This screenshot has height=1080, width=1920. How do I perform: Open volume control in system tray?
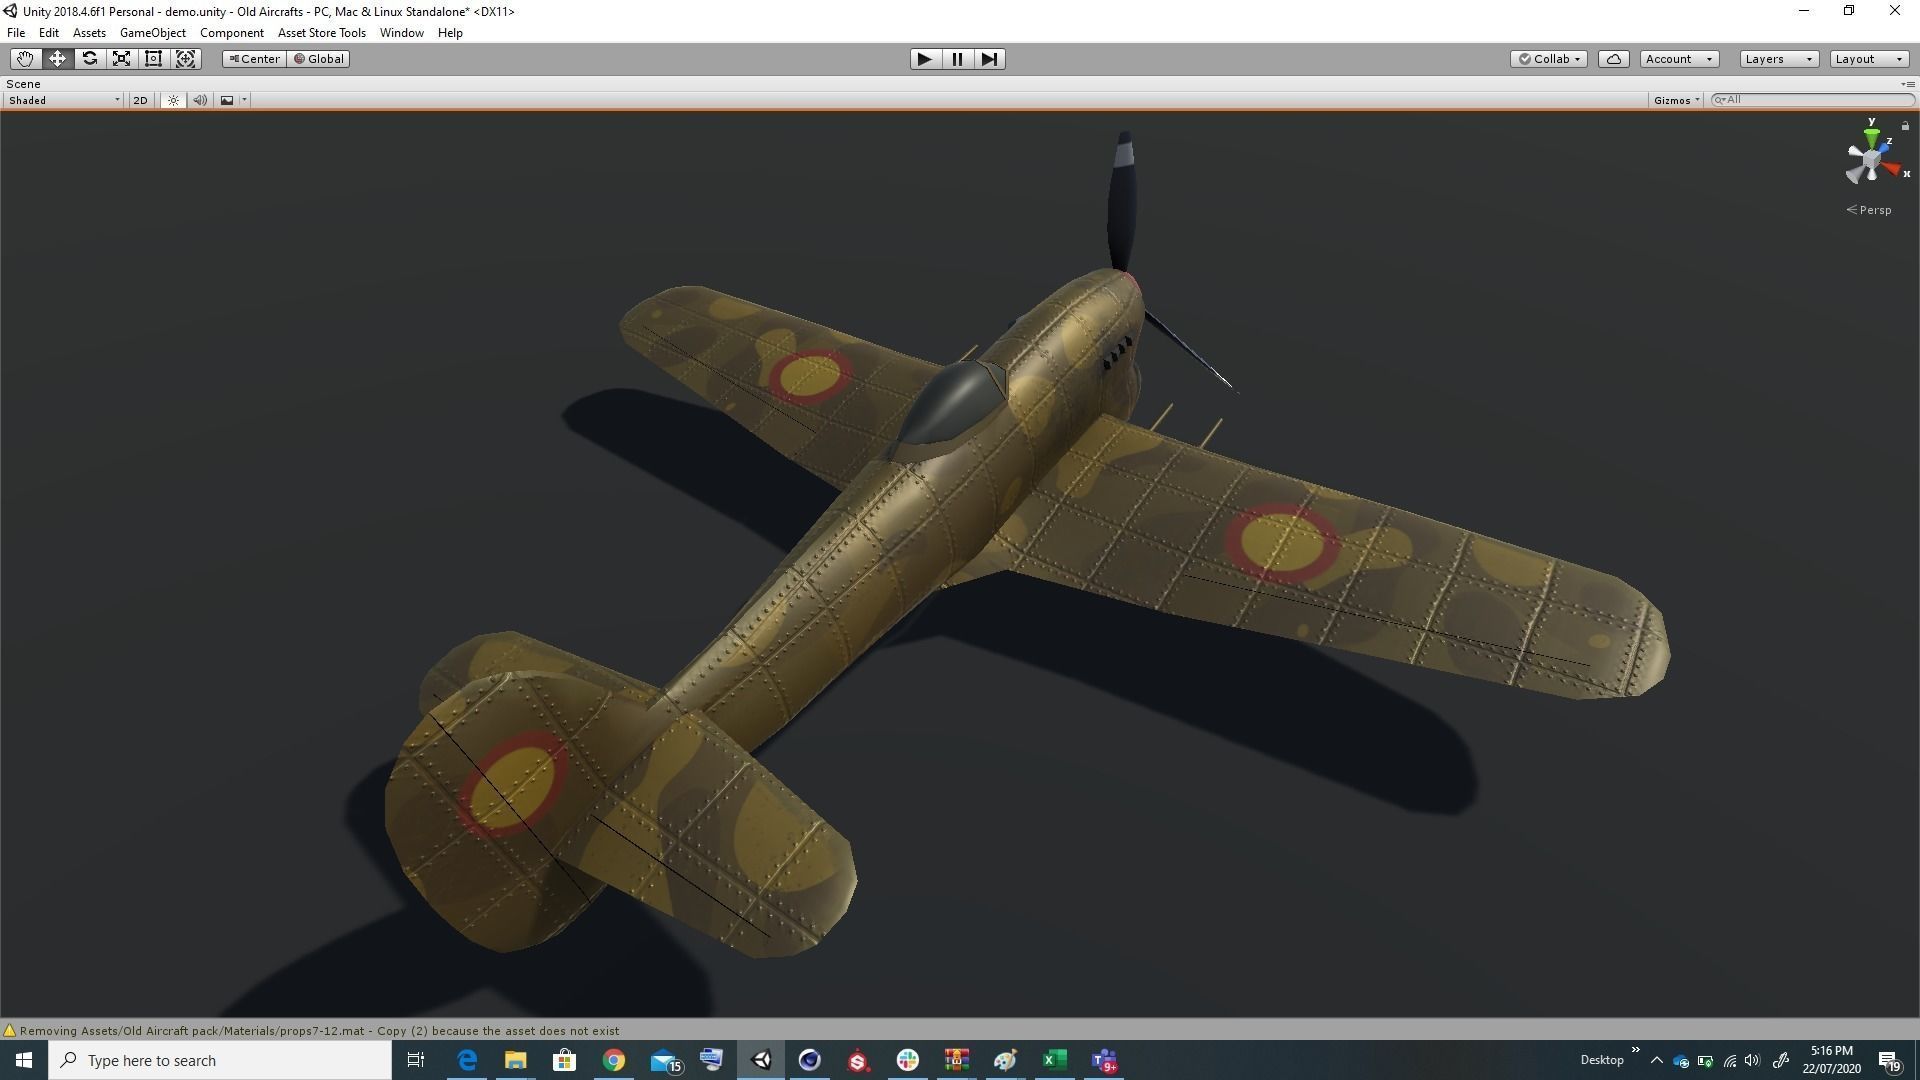(x=1753, y=1061)
